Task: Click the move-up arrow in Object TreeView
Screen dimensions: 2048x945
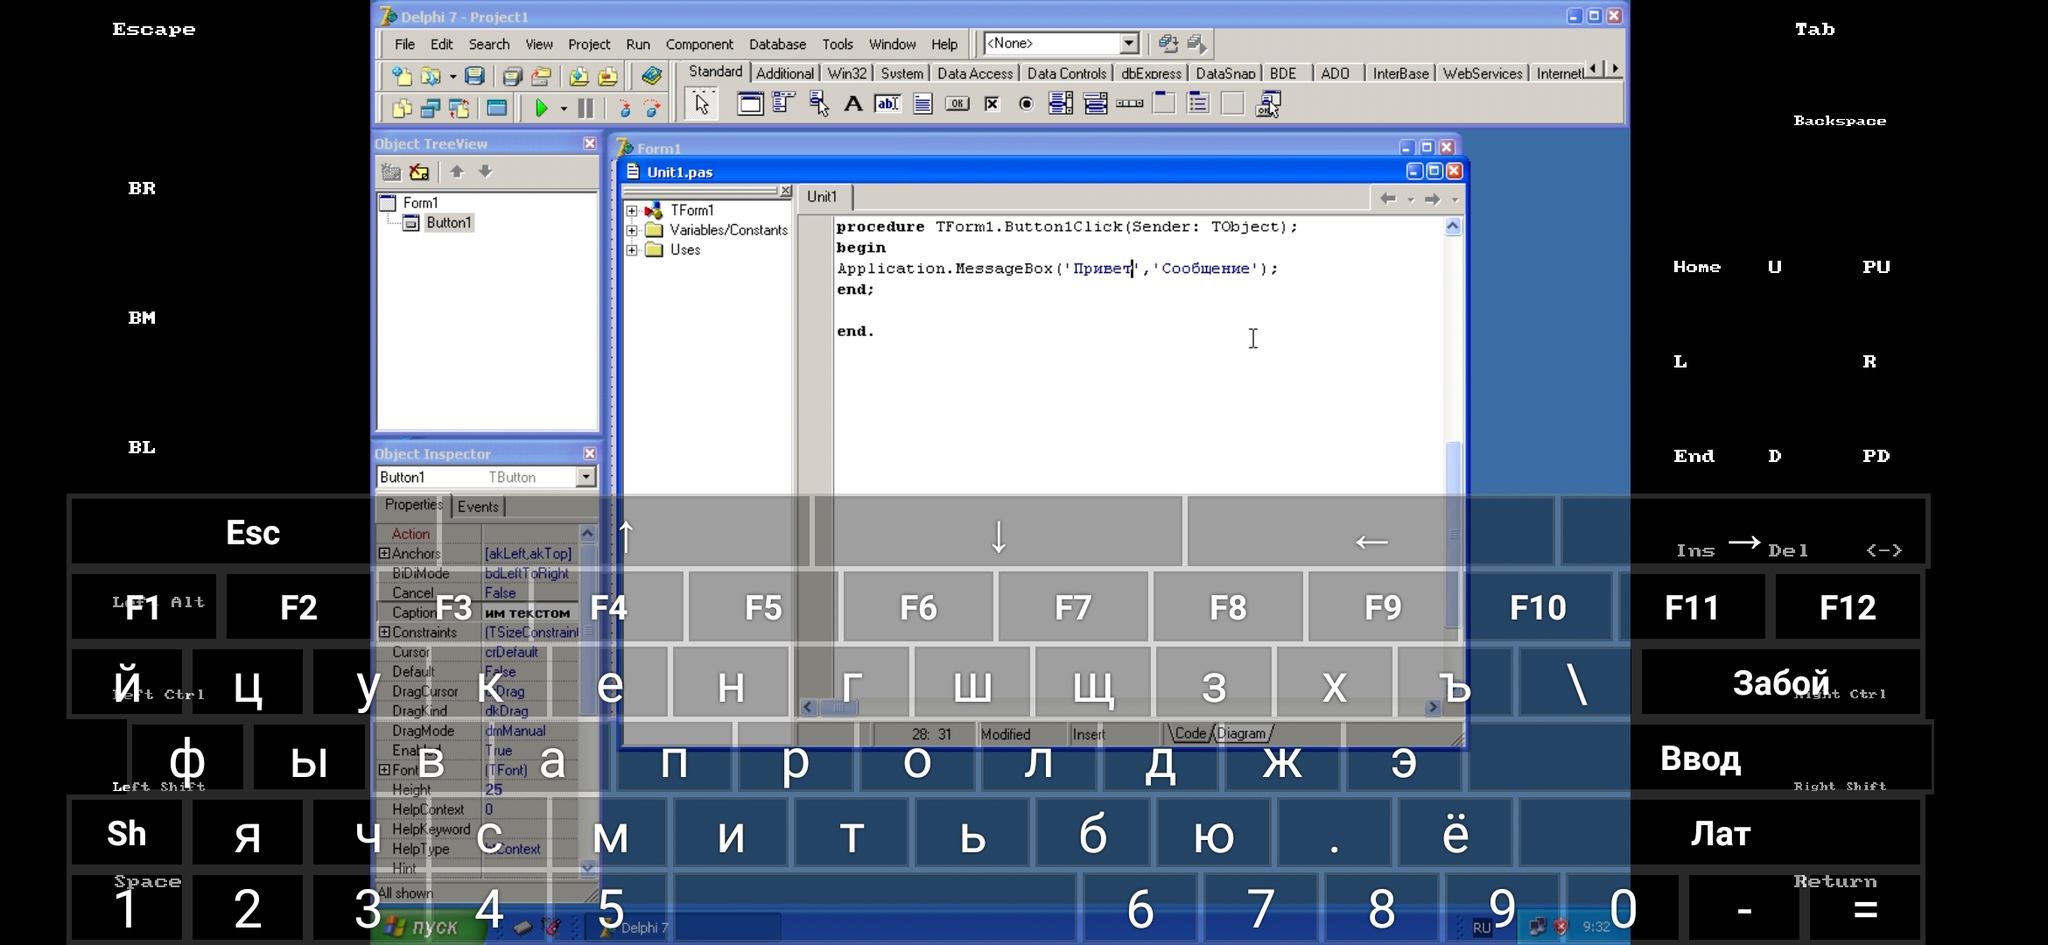Action: coord(457,172)
